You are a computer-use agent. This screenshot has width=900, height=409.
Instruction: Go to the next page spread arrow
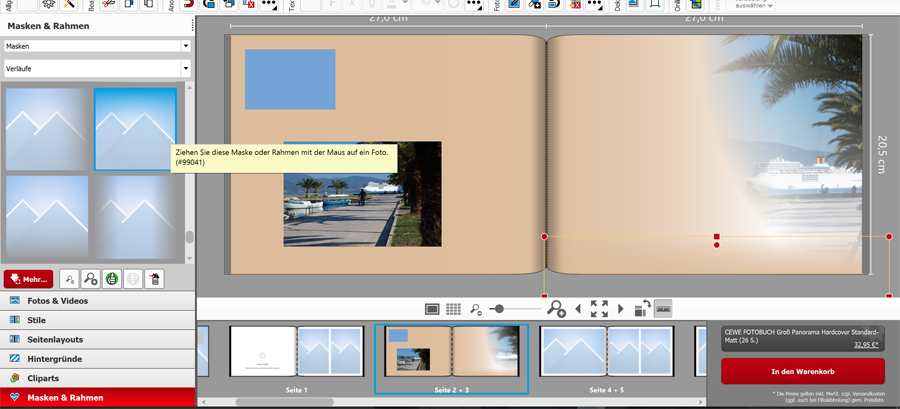click(621, 309)
